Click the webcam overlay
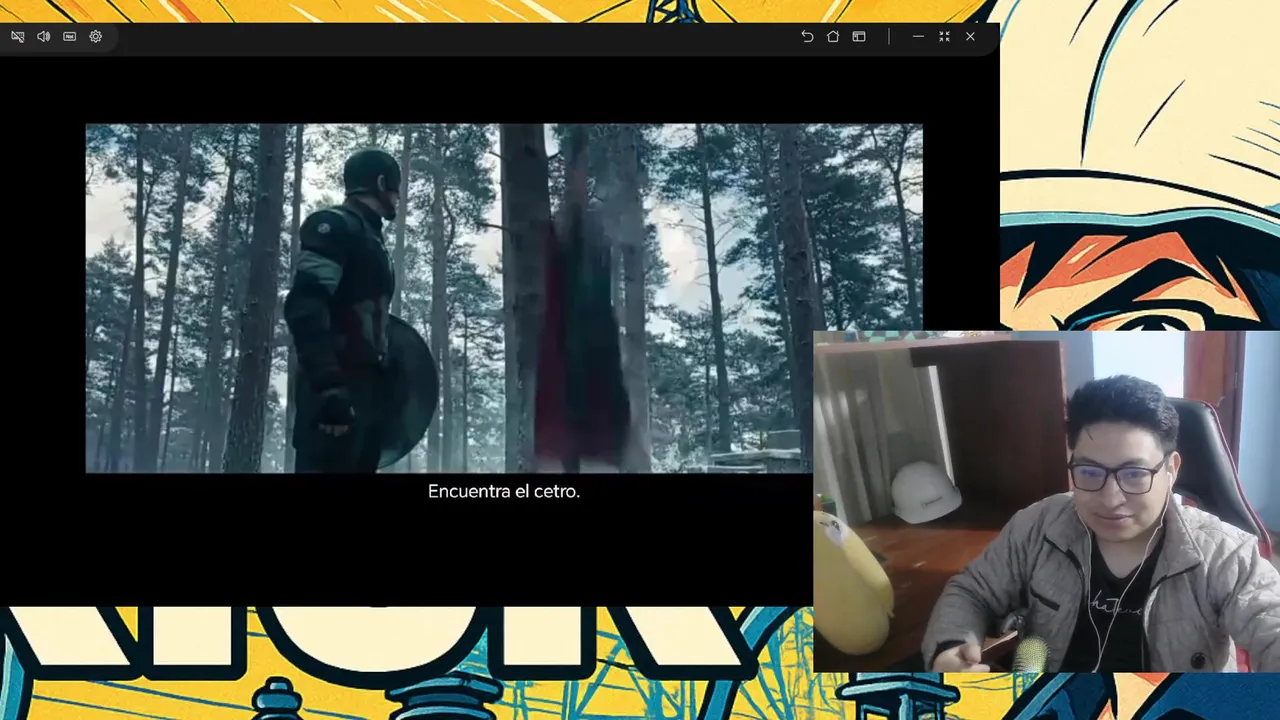This screenshot has width=1280, height=720. [x=1046, y=501]
